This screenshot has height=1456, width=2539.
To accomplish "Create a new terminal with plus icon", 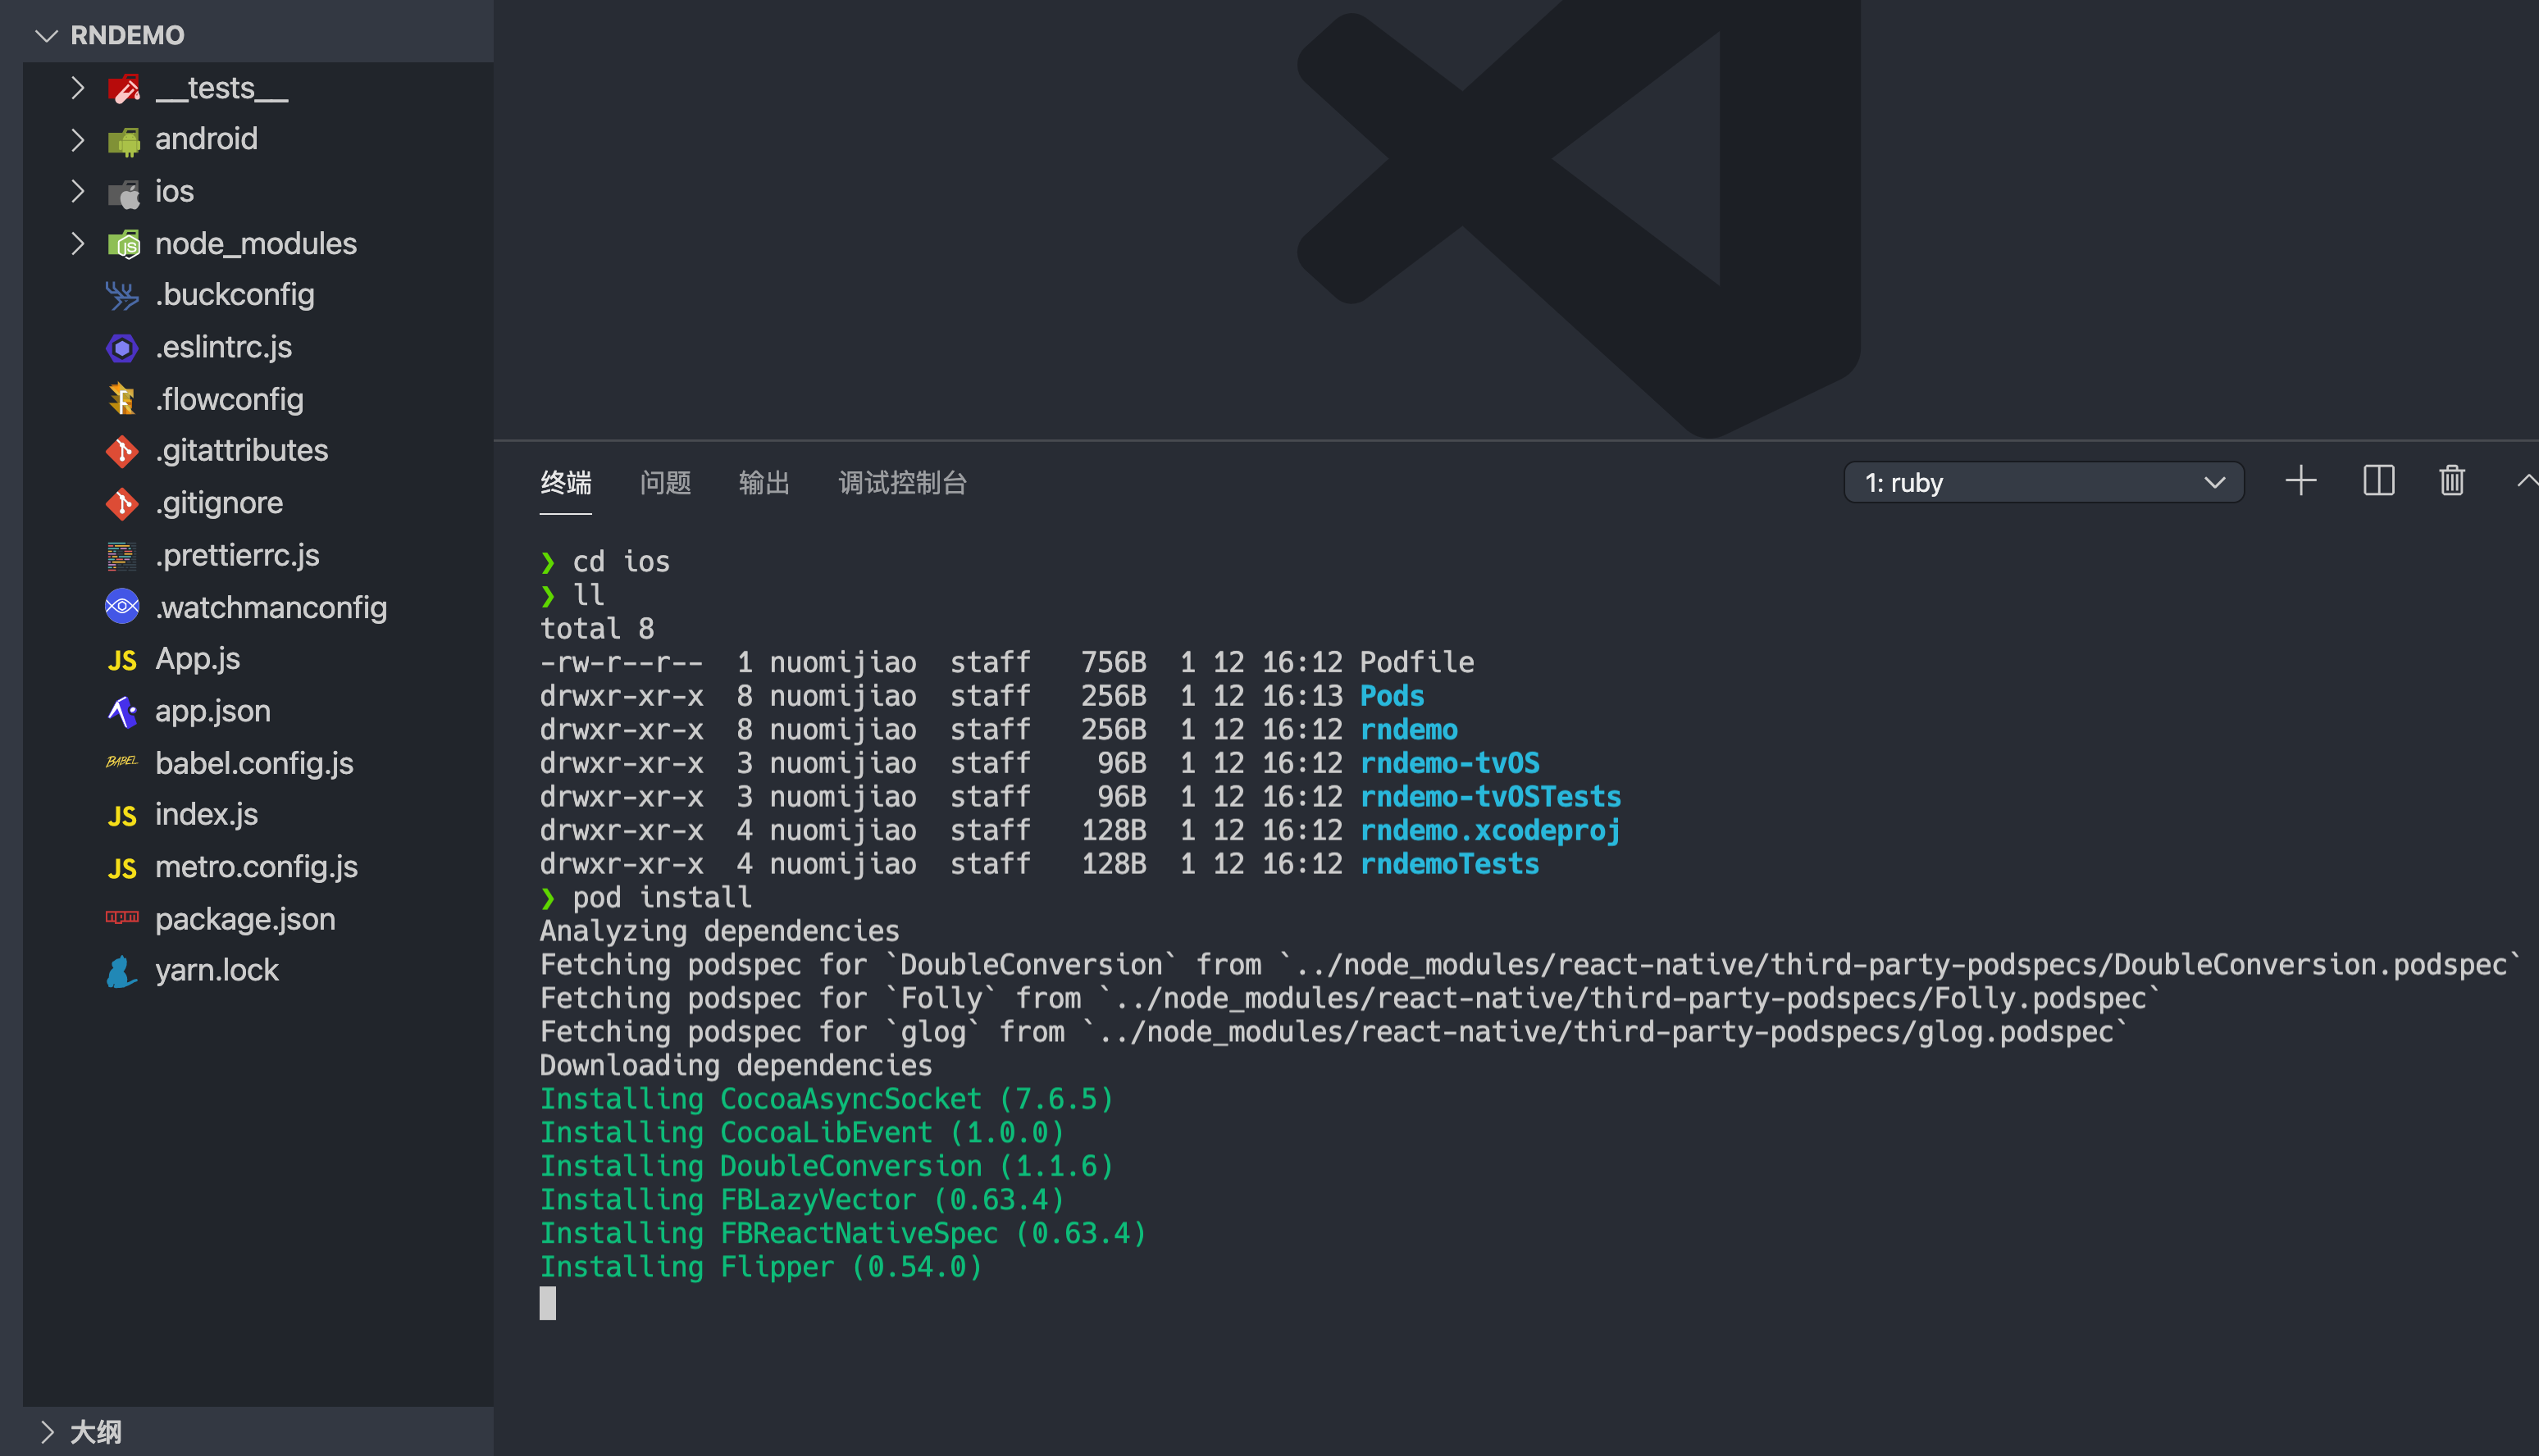I will tap(2300, 481).
